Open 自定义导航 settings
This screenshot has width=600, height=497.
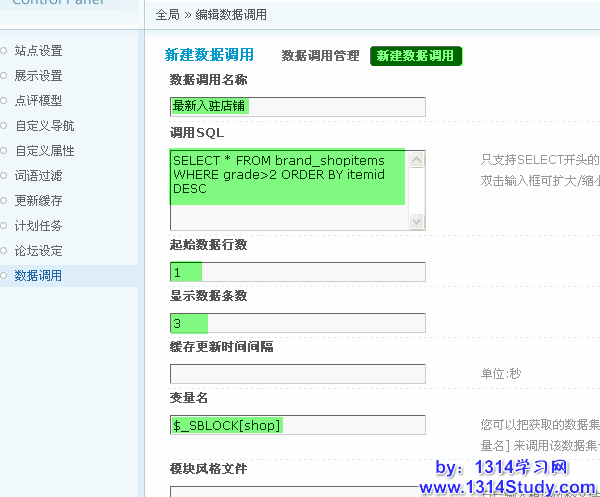point(44,126)
